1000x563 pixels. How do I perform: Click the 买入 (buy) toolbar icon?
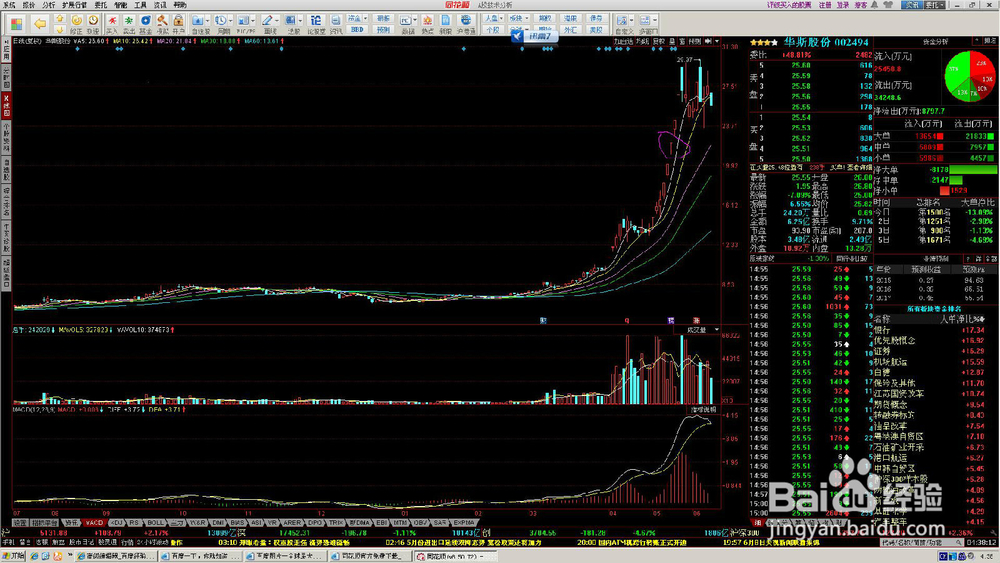pos(112,24)
